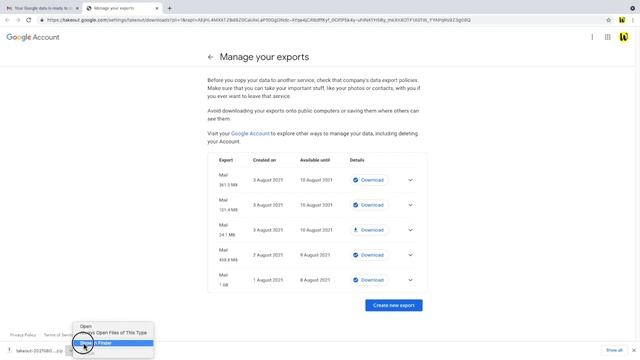Toggle the download item's dropdown arrow
Image resolution: width=640 pixels, height=360 pixels.
(x=70, y=351)
